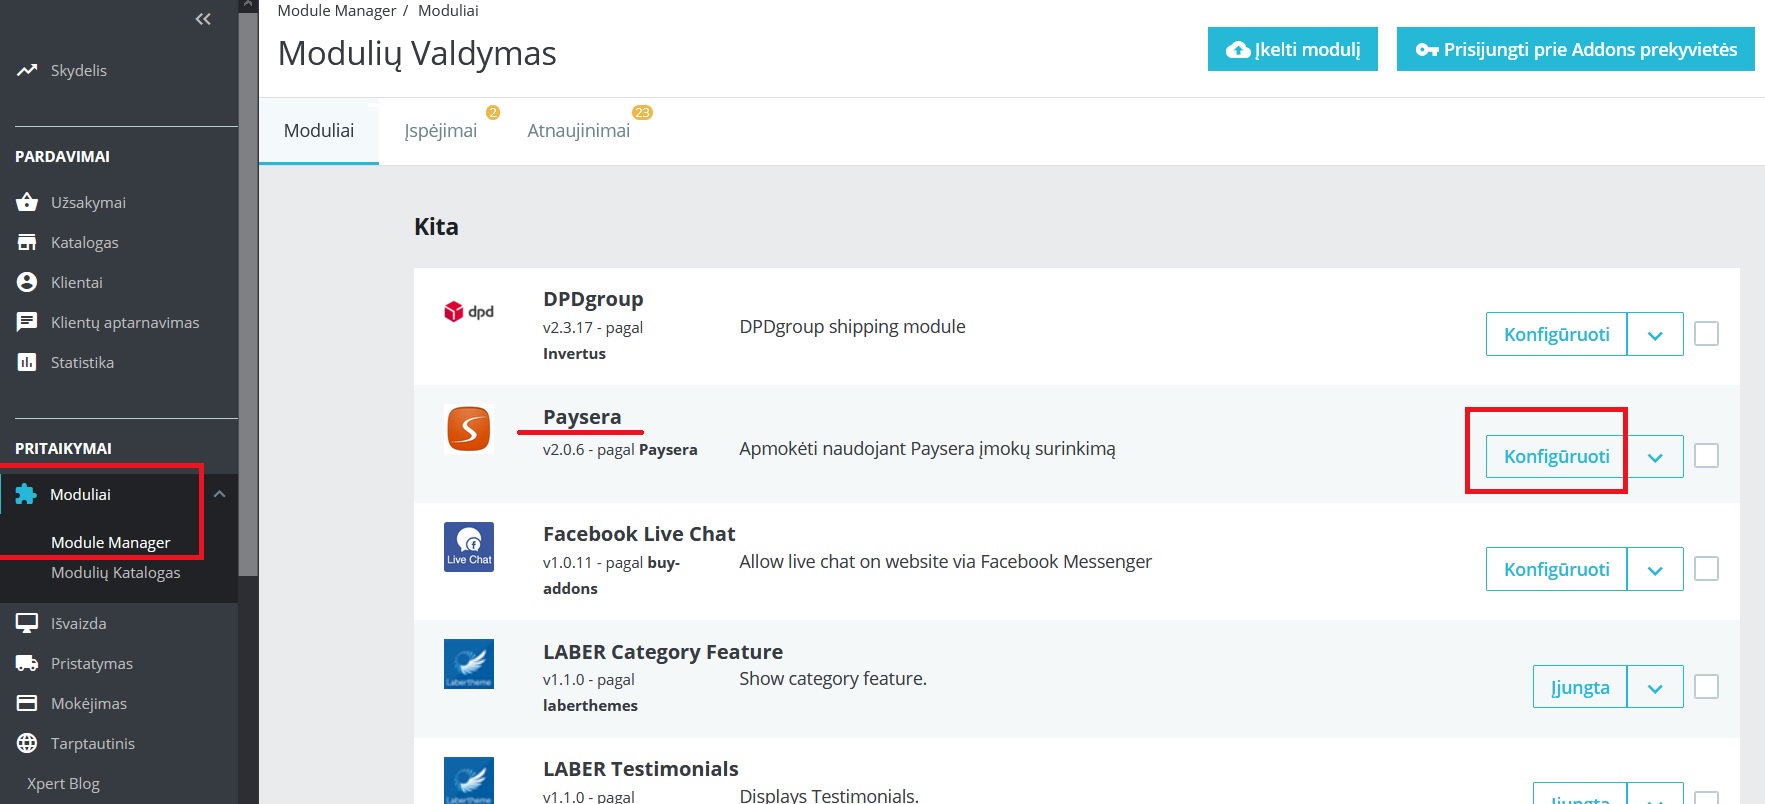This screenshot has height=804, width=1765.
Task: Collapse the Moduliai submenu chevron
Action: click(x=219, y=494)
